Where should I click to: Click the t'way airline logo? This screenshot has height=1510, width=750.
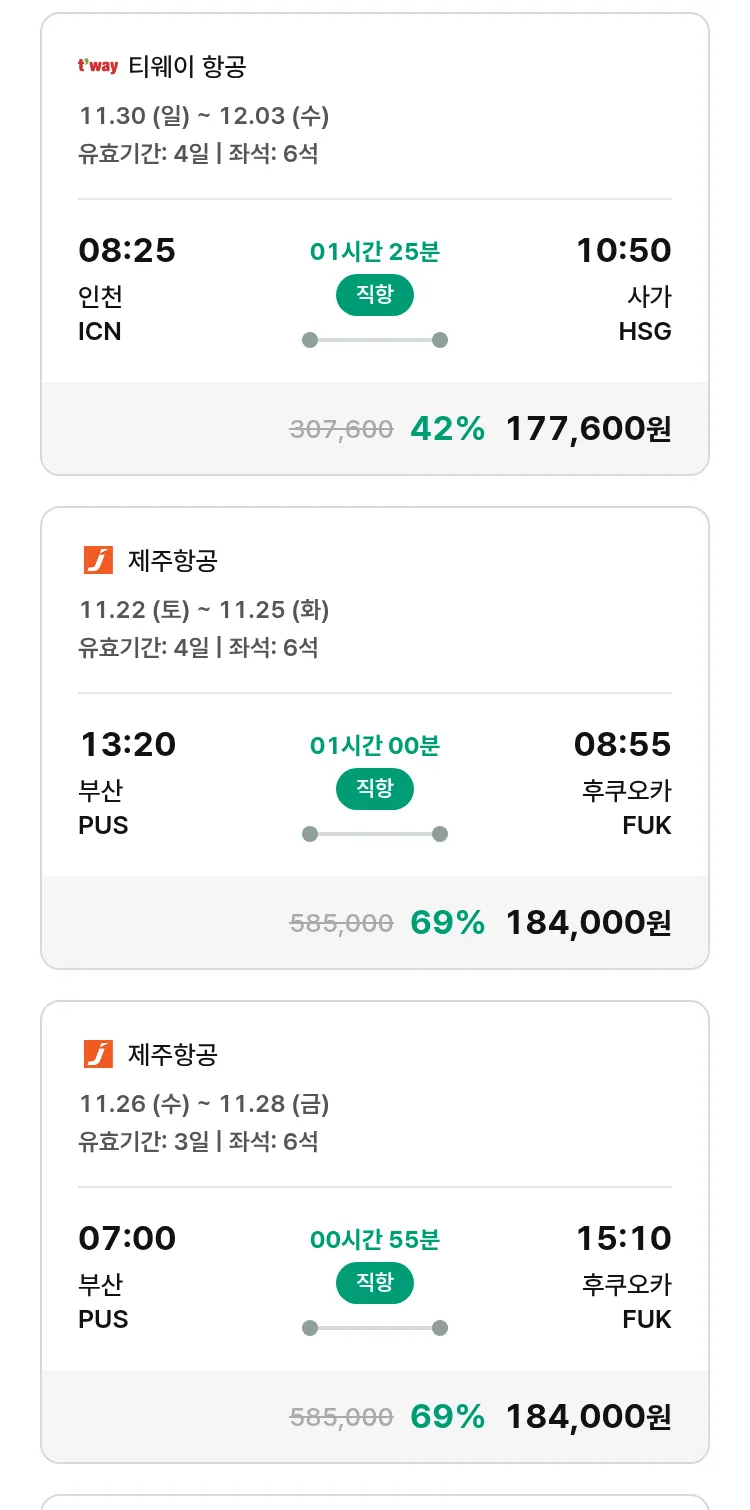[98, 67]
